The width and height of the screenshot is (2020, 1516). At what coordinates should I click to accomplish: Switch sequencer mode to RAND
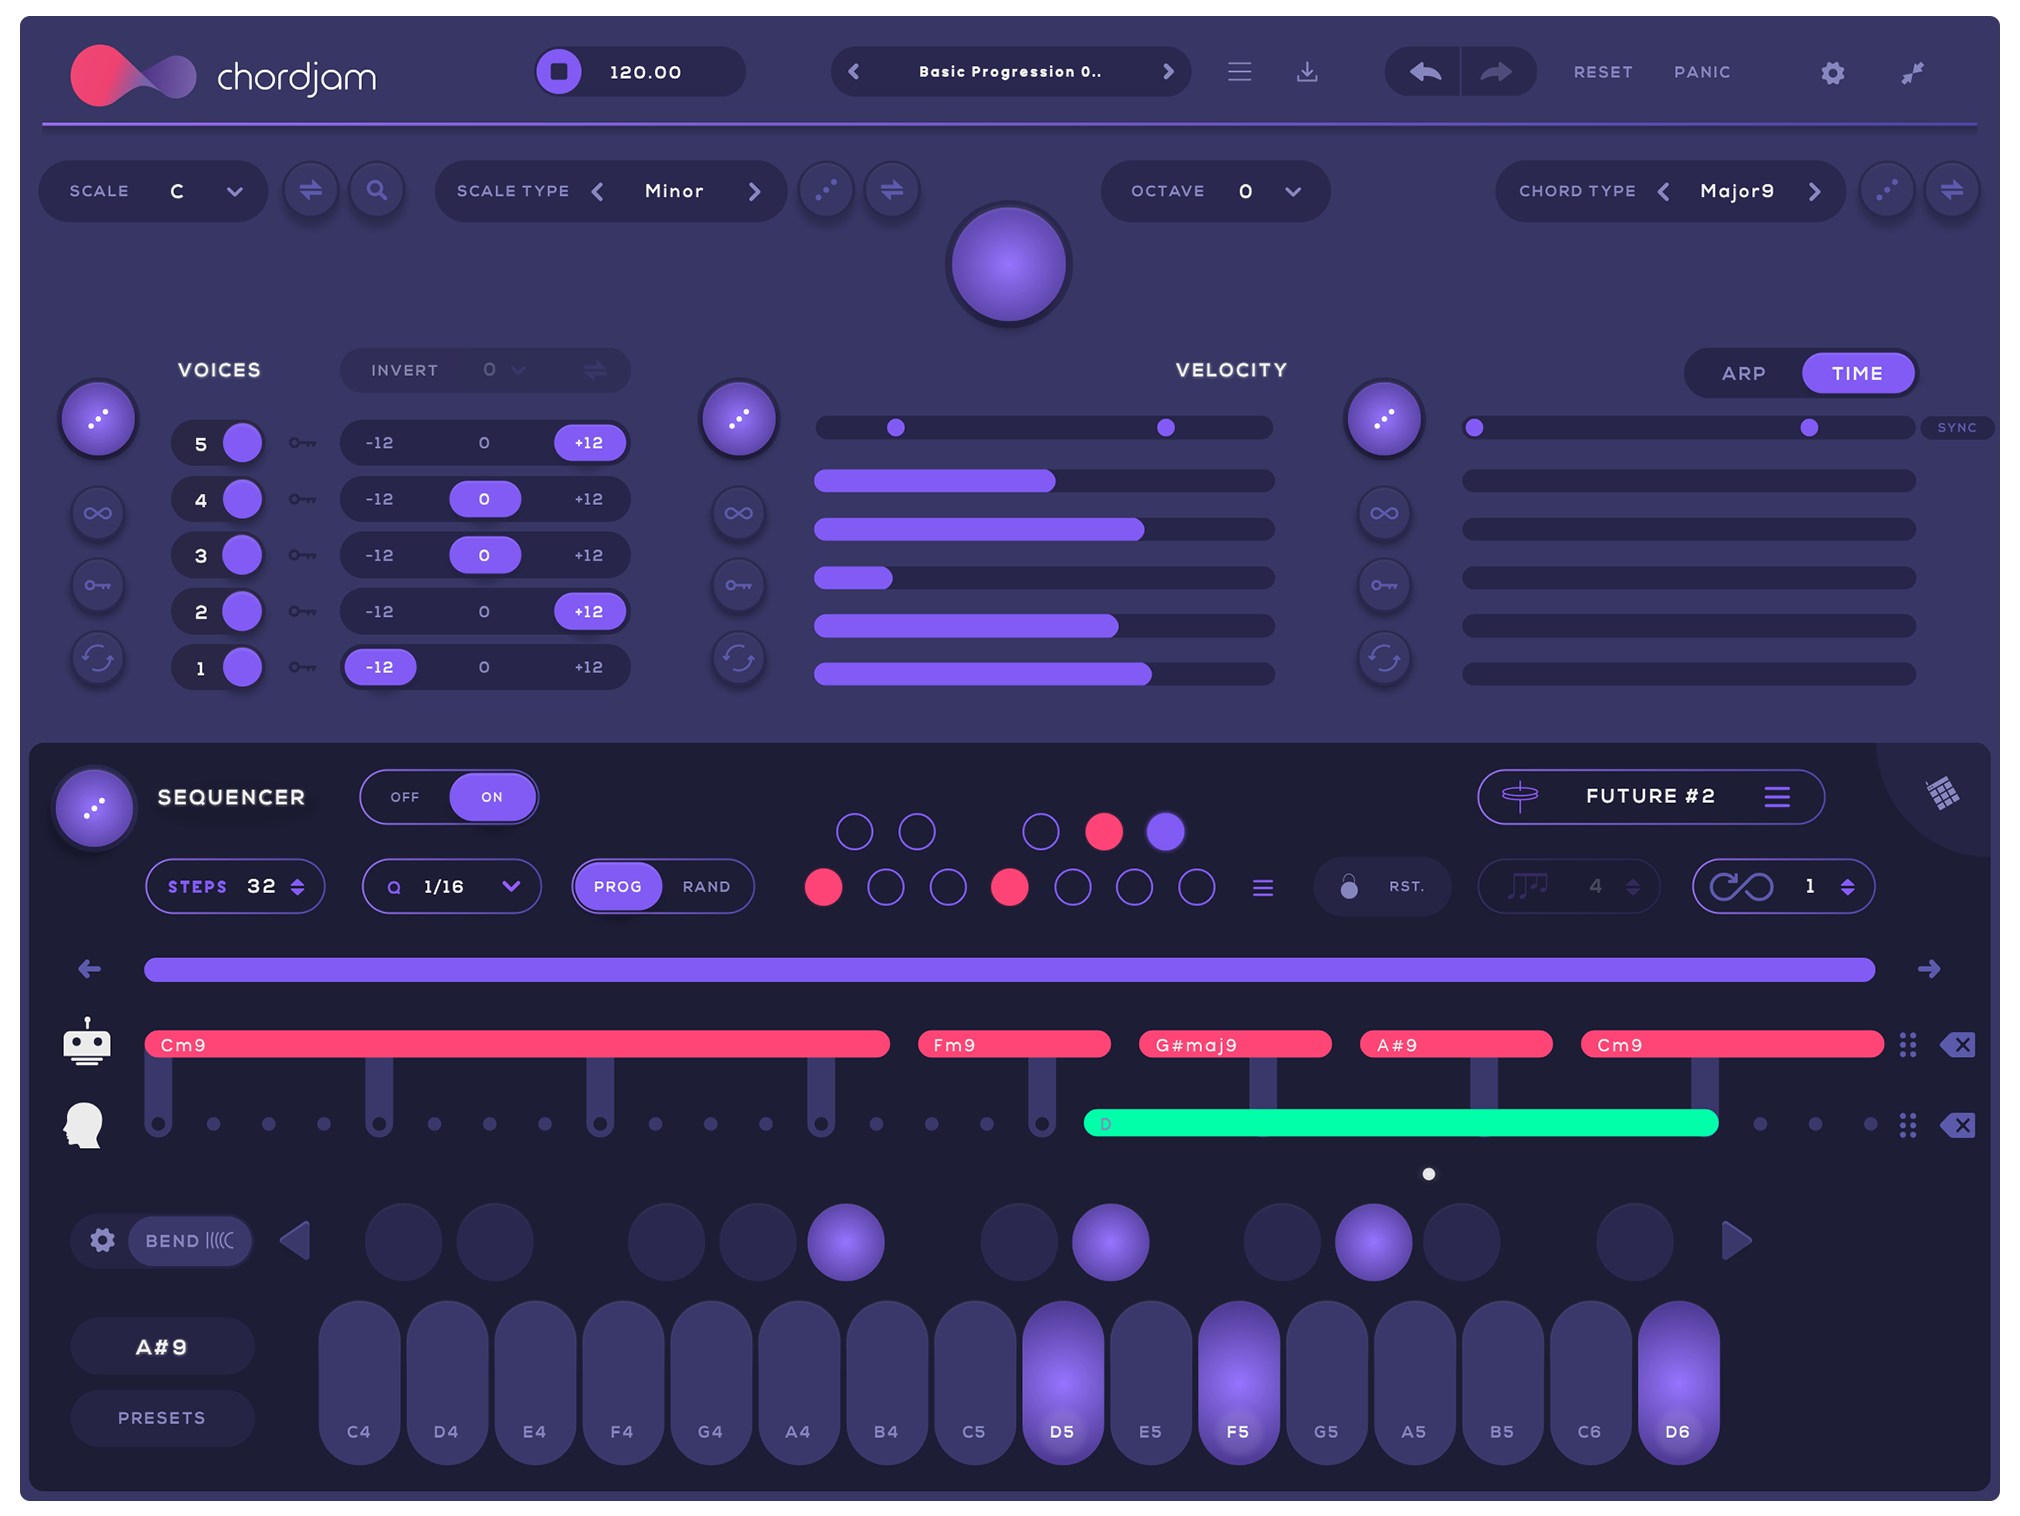click(x=706, y=886)
